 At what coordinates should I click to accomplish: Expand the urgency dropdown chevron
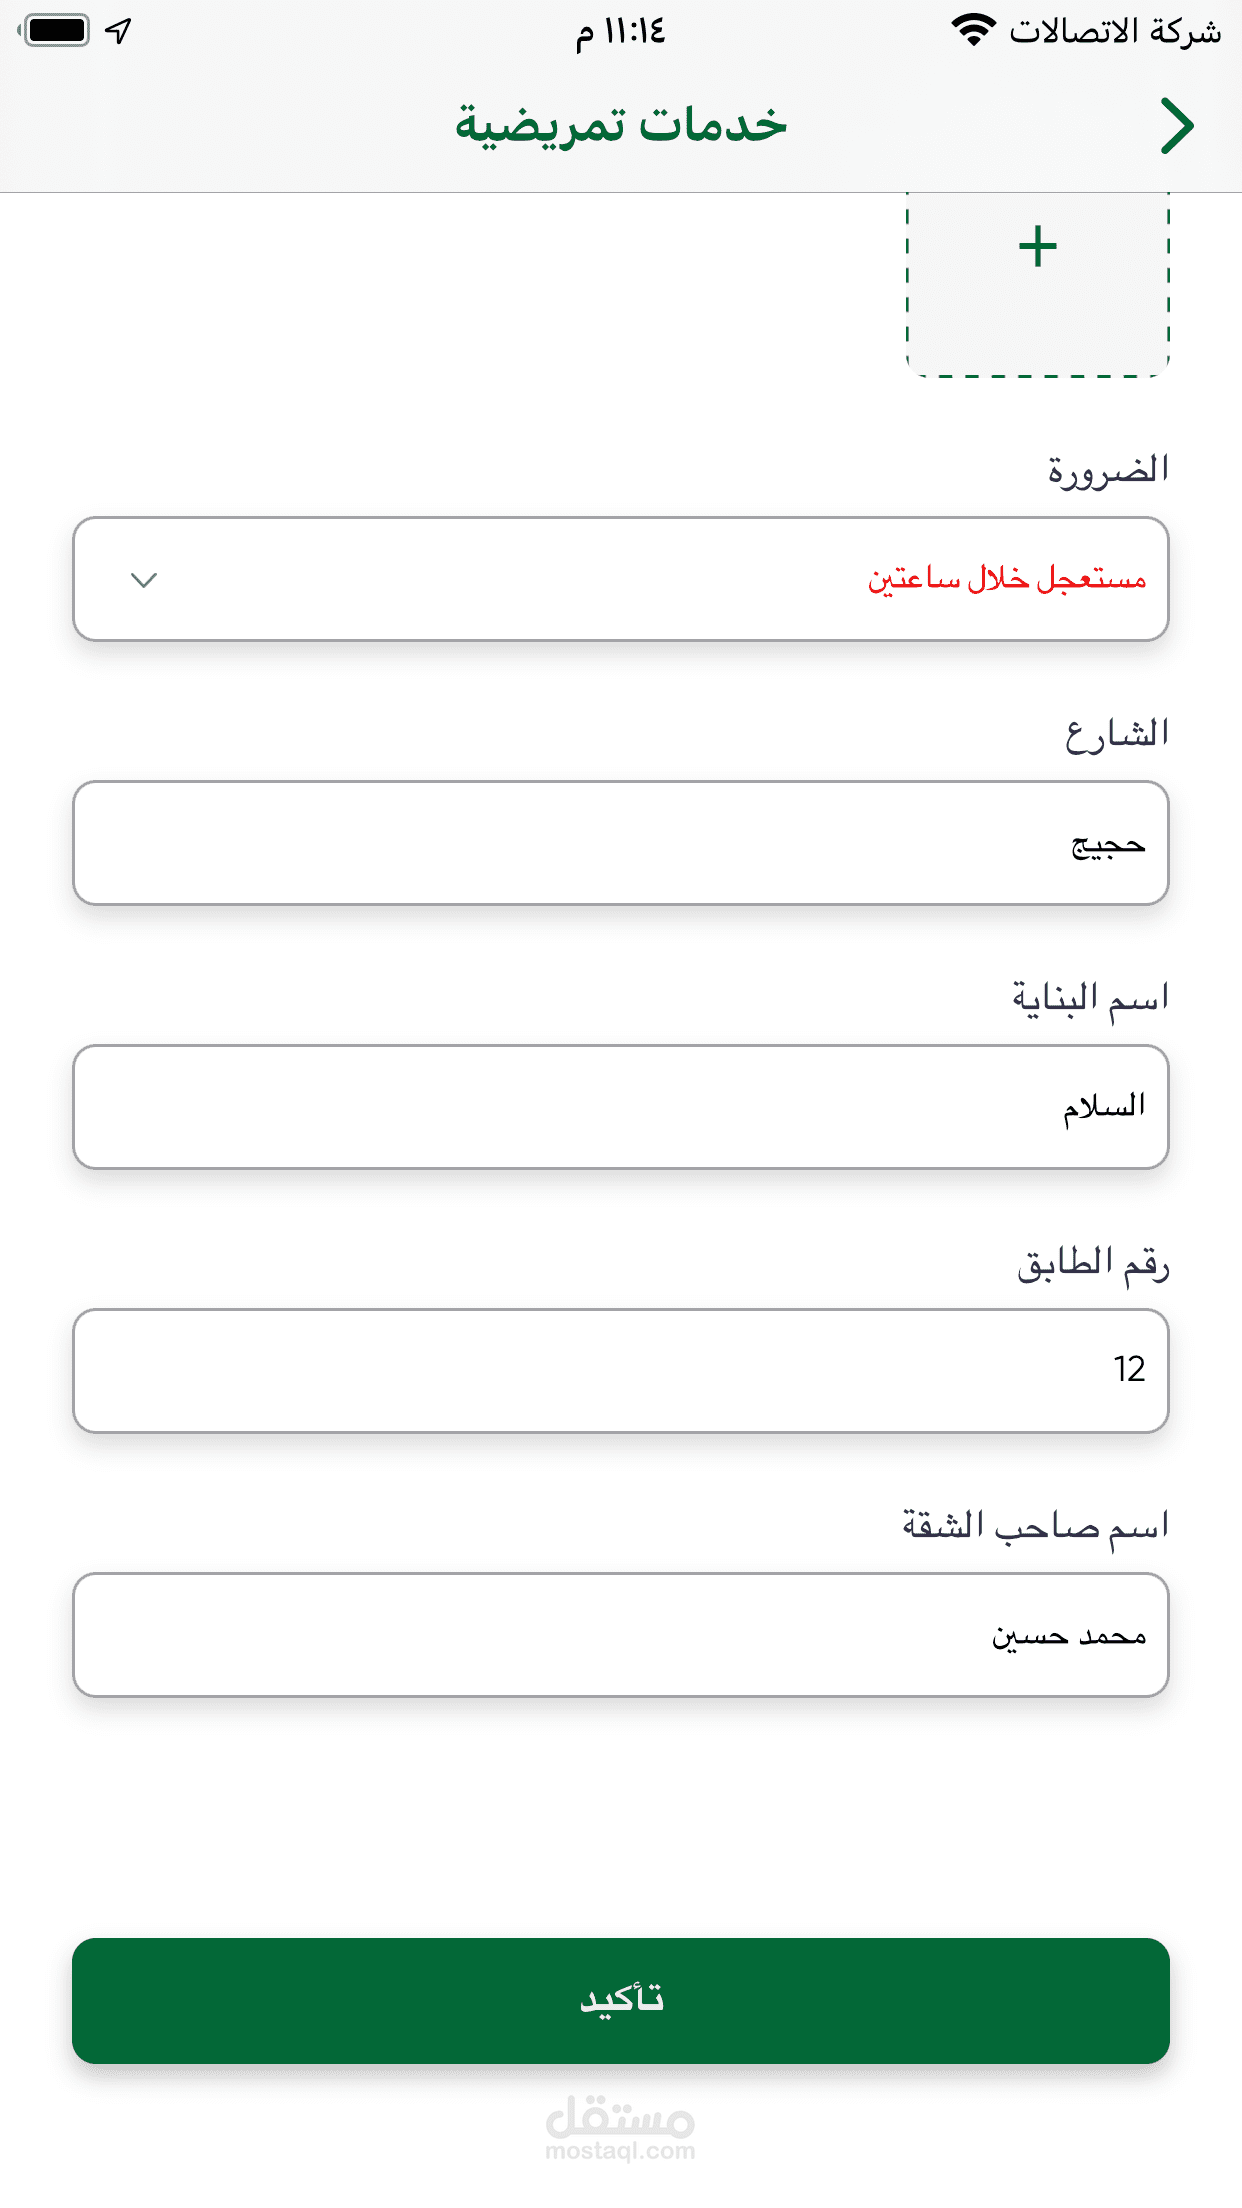144,580
